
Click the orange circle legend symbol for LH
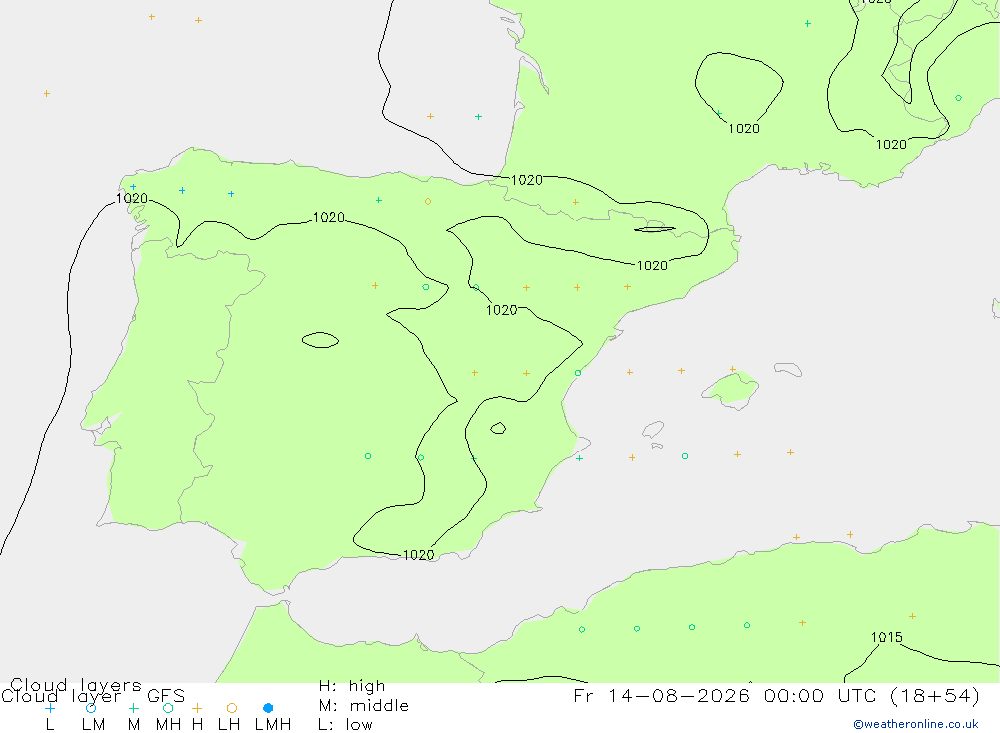(232, 708)
